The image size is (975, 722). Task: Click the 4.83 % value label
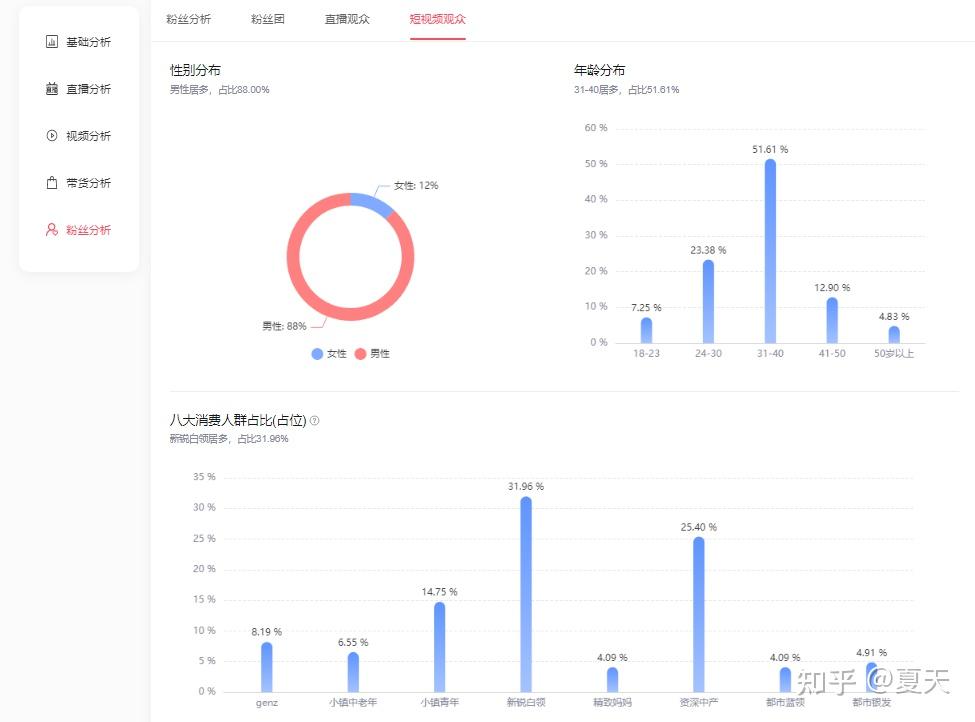894,317
